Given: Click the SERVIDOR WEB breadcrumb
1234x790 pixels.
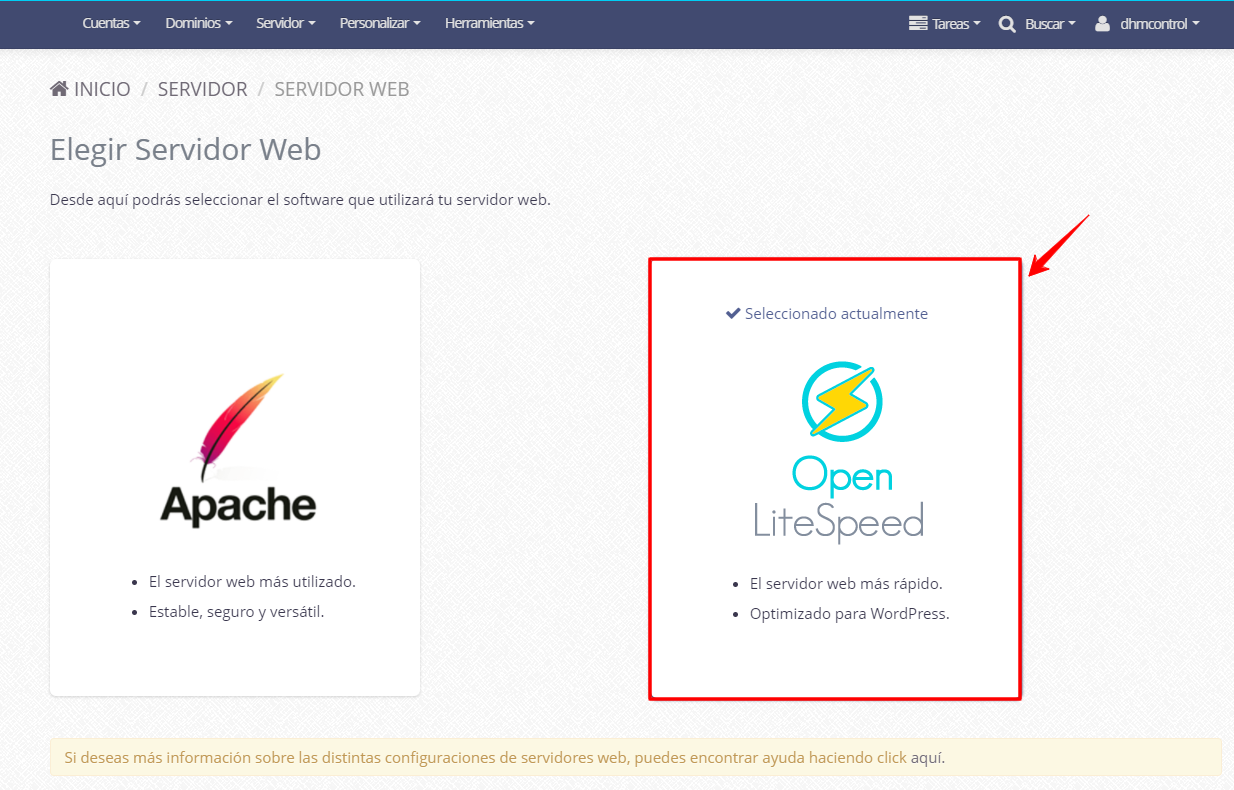Looking at the screenshot, I should coord(342,89).
